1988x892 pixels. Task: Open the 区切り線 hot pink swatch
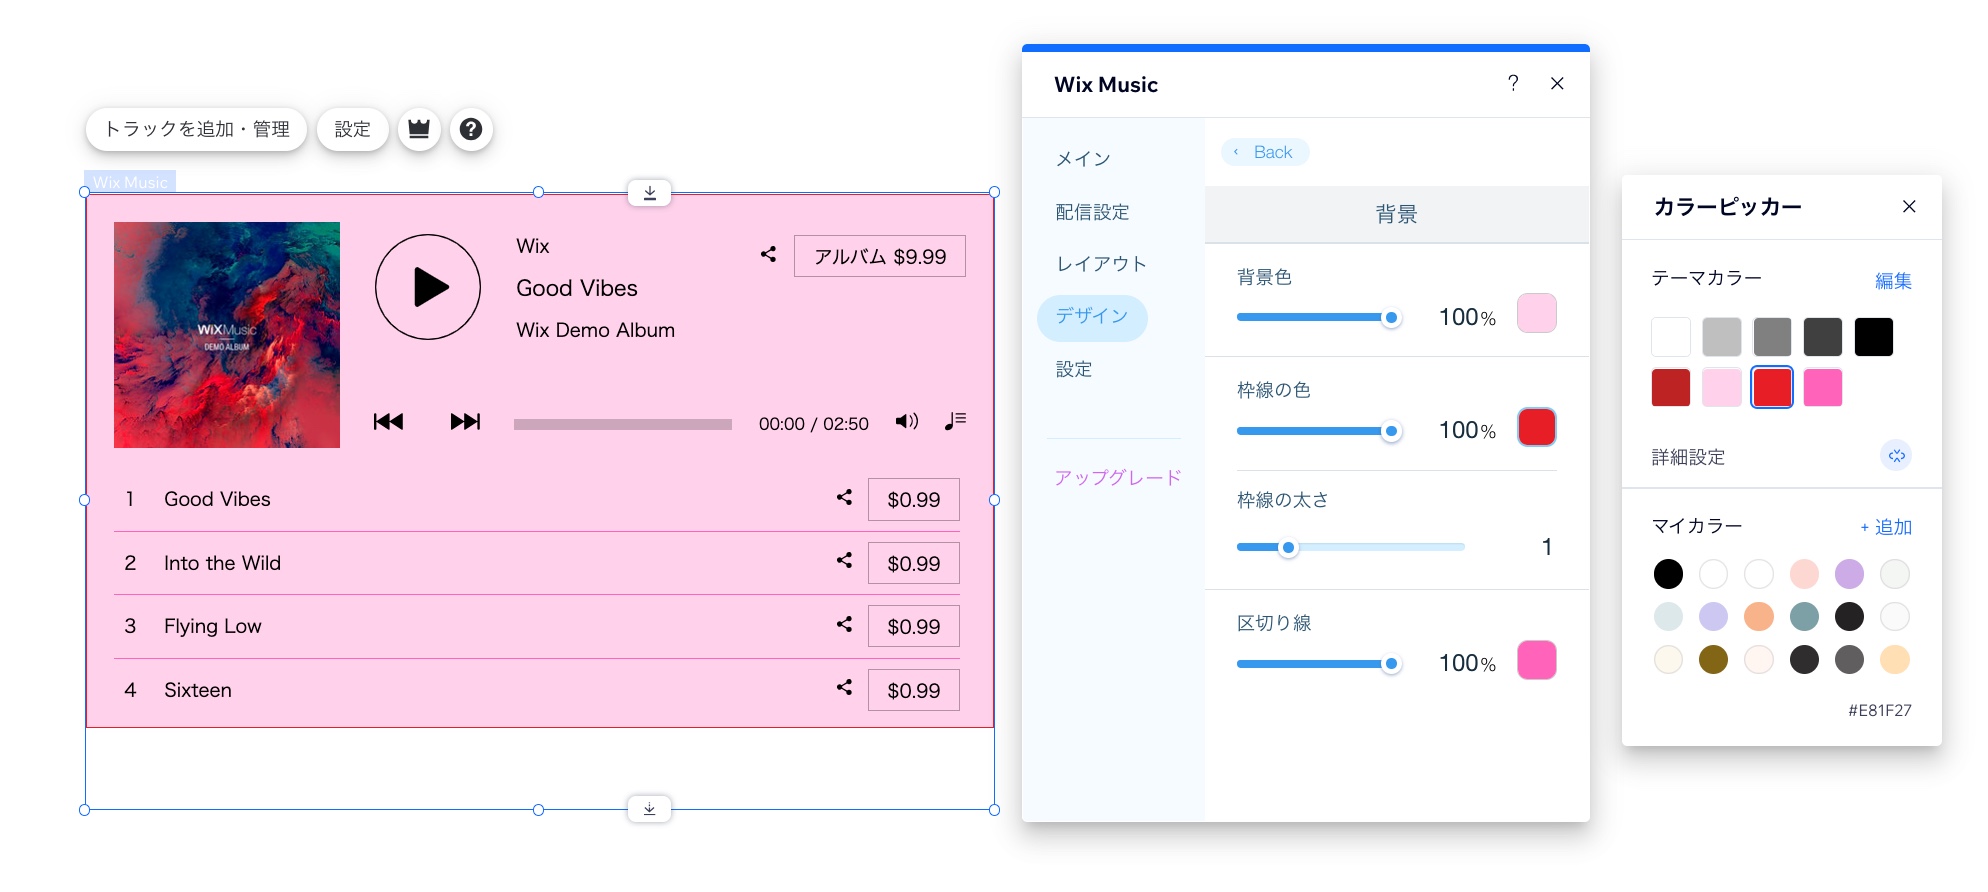point(1537,660)
